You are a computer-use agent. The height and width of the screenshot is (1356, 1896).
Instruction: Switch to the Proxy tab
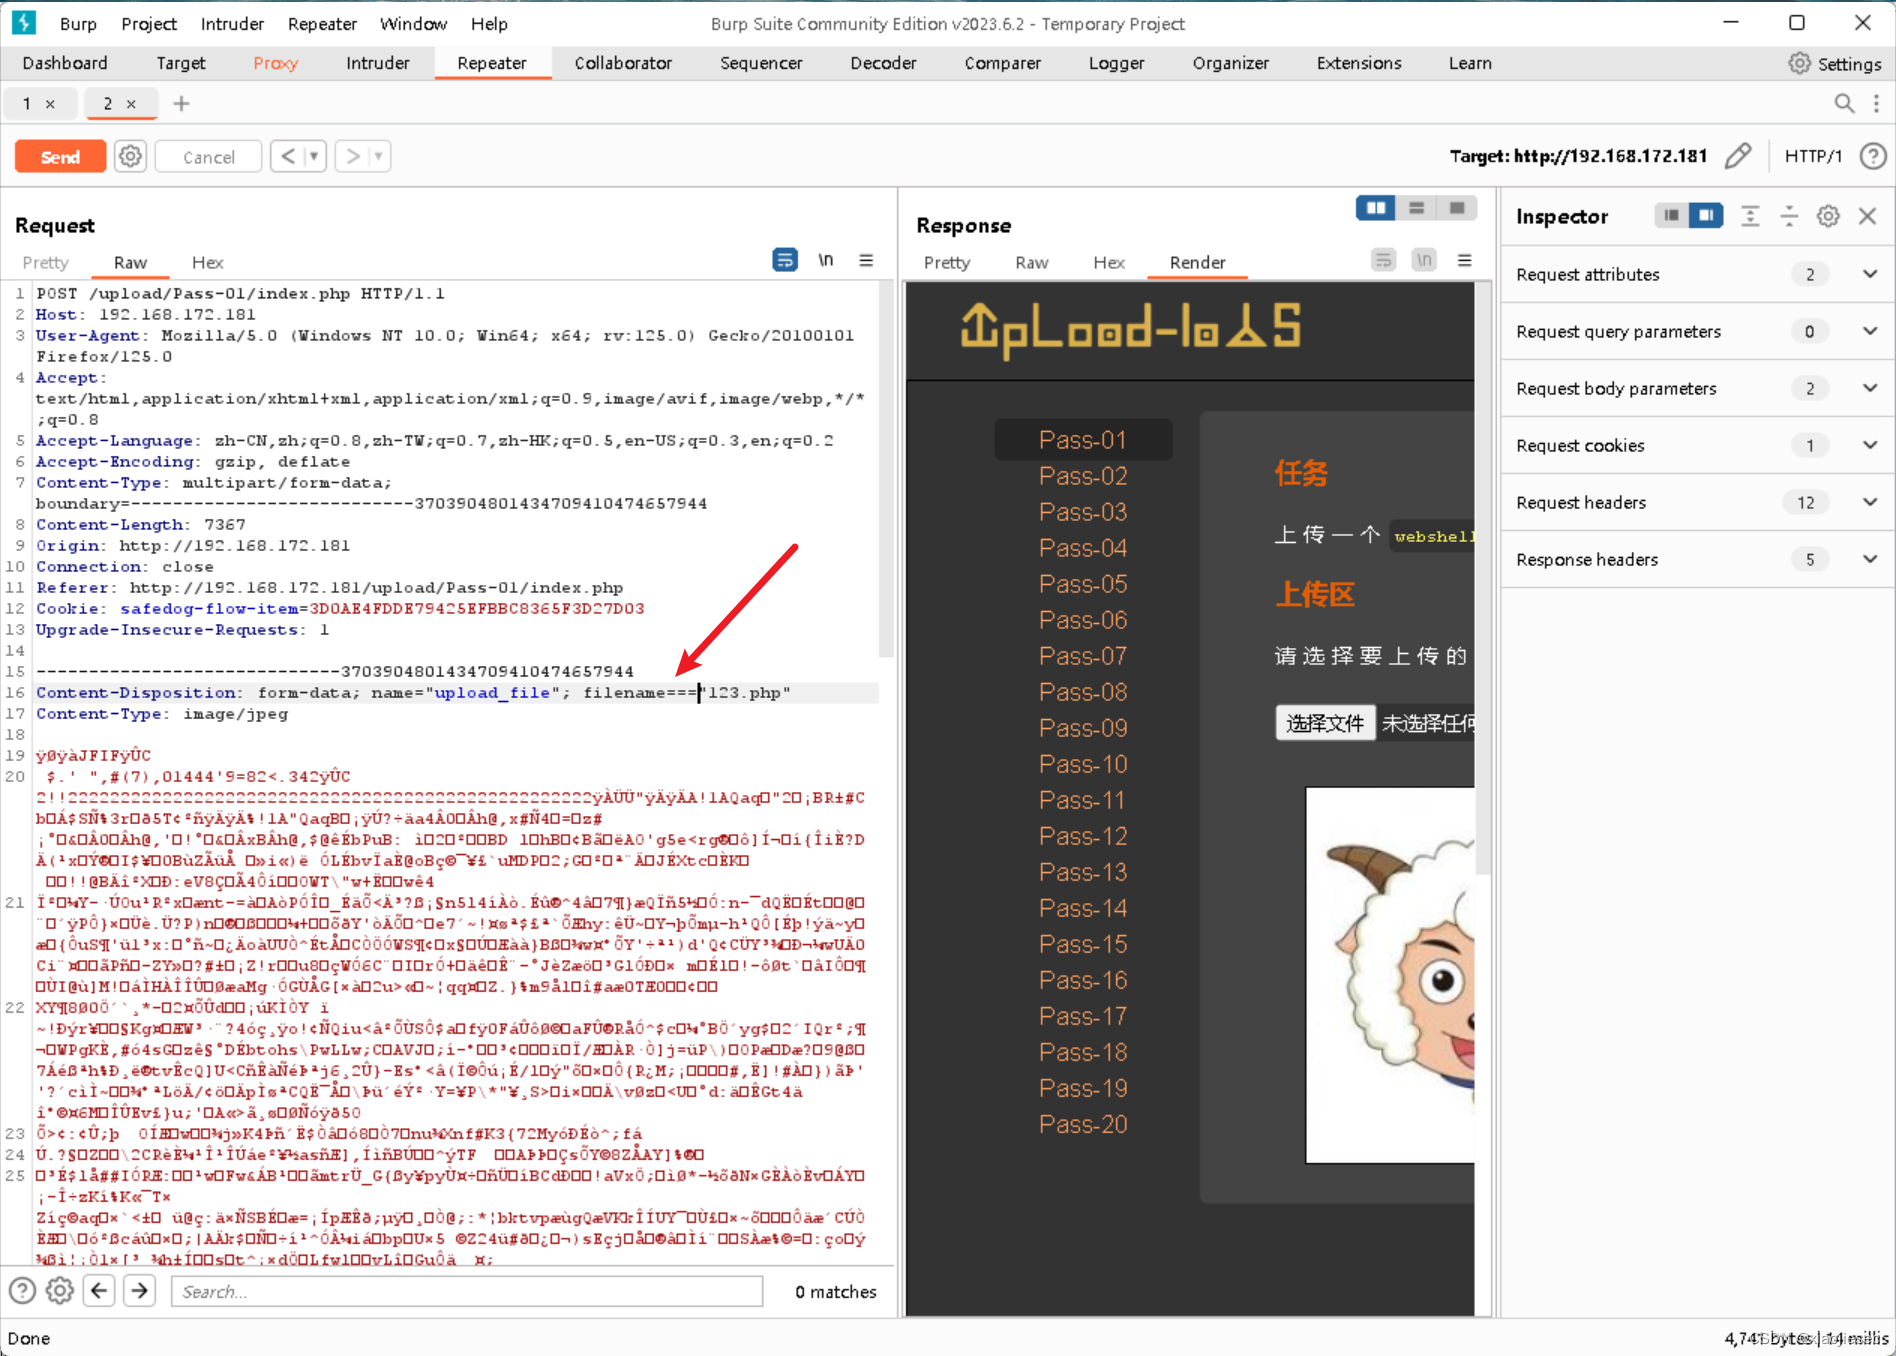coord(275,63)
